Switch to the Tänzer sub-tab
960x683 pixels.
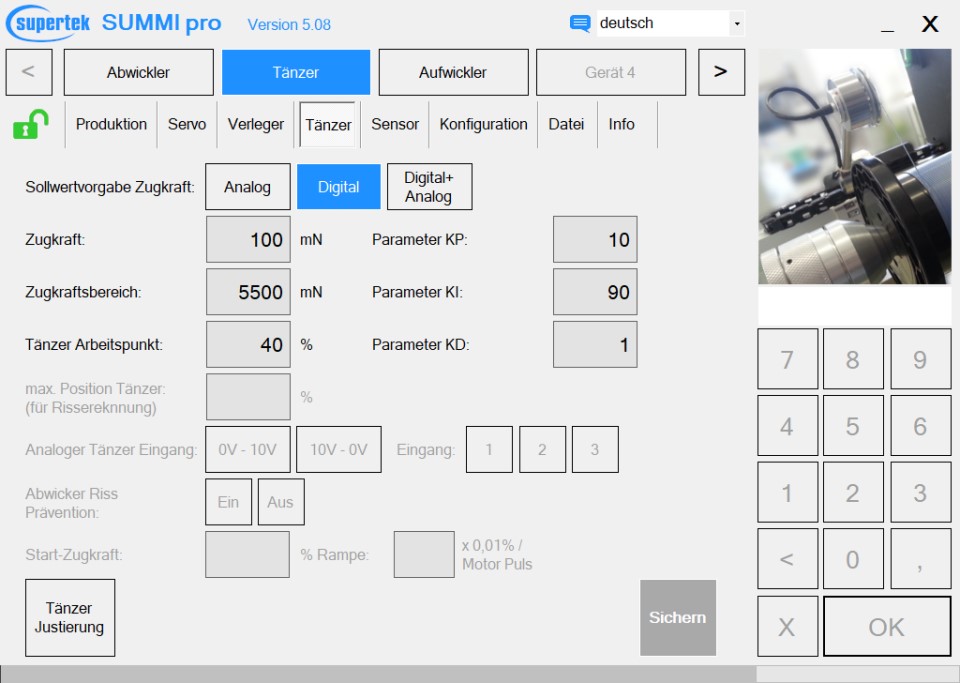pyautogui.click(x=328, y=125)
